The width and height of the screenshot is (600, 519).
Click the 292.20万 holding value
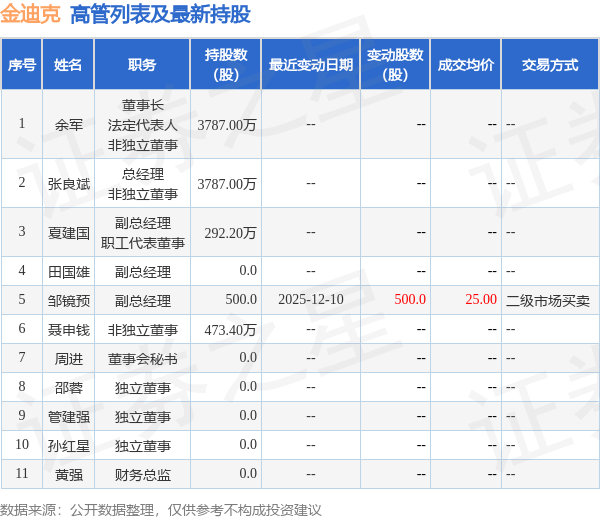[x=230, y=233]
